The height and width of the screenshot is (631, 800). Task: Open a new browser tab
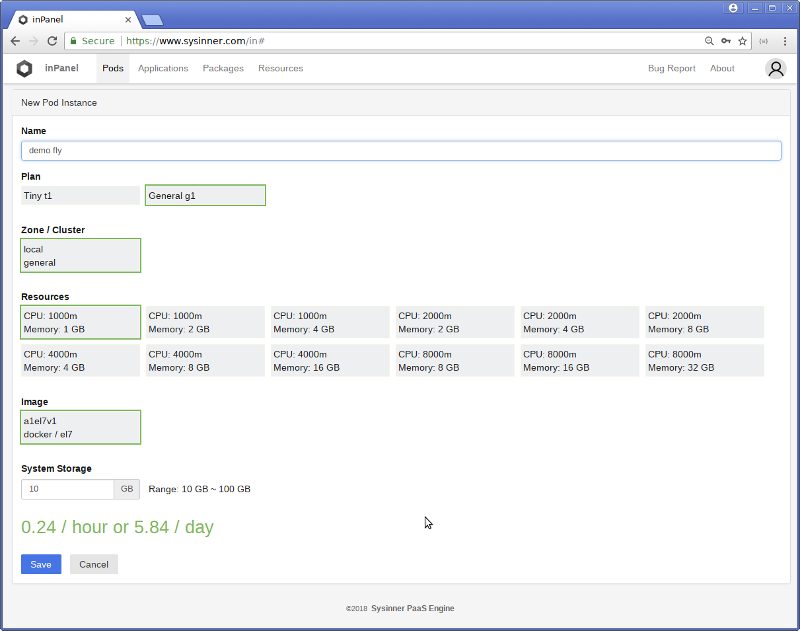(152, 20)
